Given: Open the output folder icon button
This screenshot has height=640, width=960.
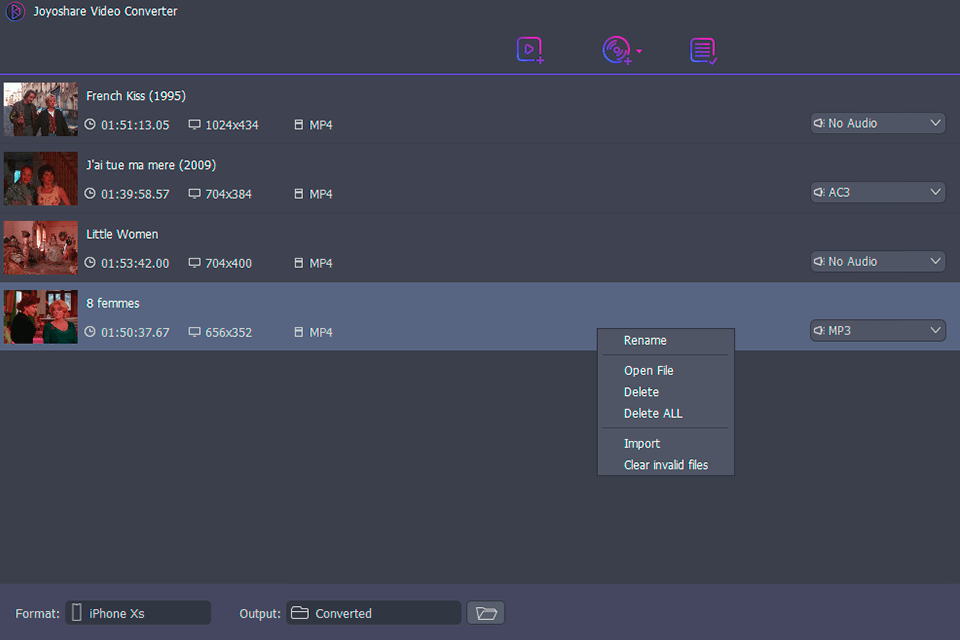Looking at the screenshot, I should click(486, 613).
